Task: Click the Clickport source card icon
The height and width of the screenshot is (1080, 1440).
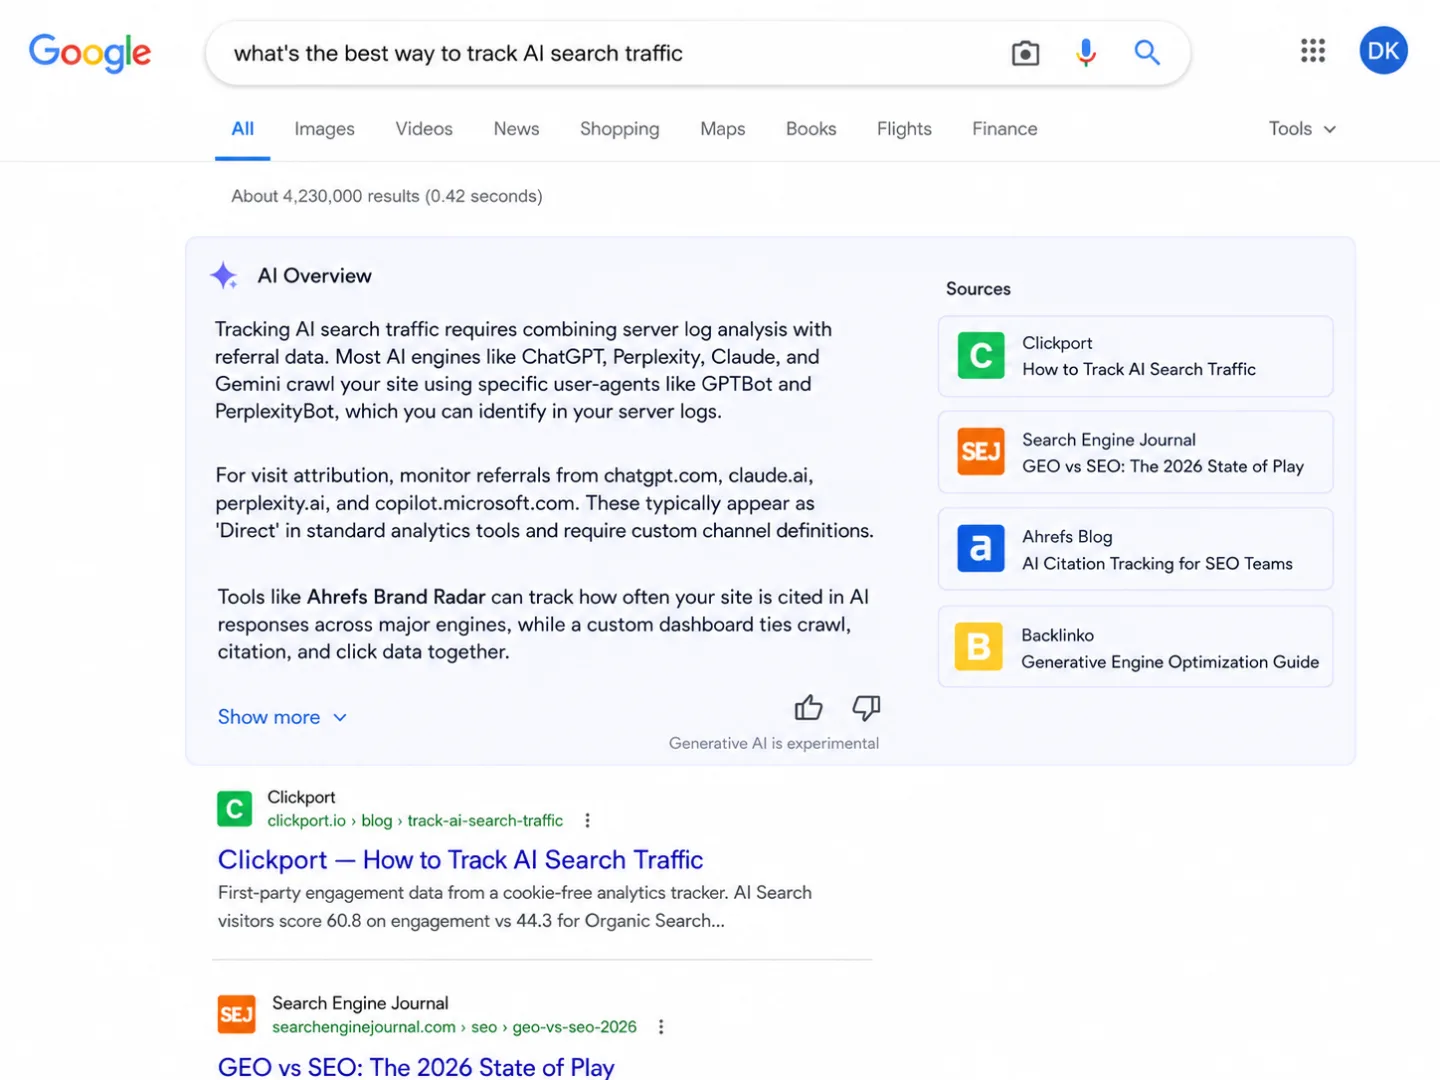Action: click(x=981, y=356)
